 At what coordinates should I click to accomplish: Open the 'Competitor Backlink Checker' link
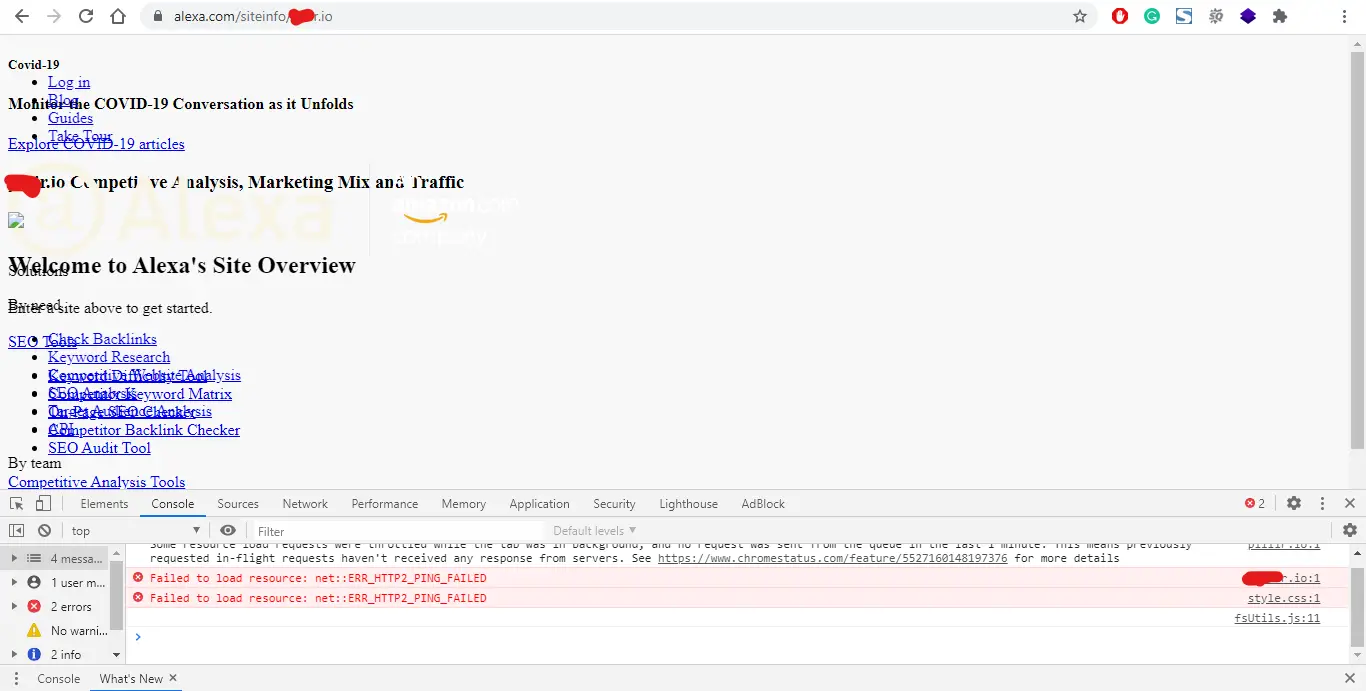coord(144,430)
